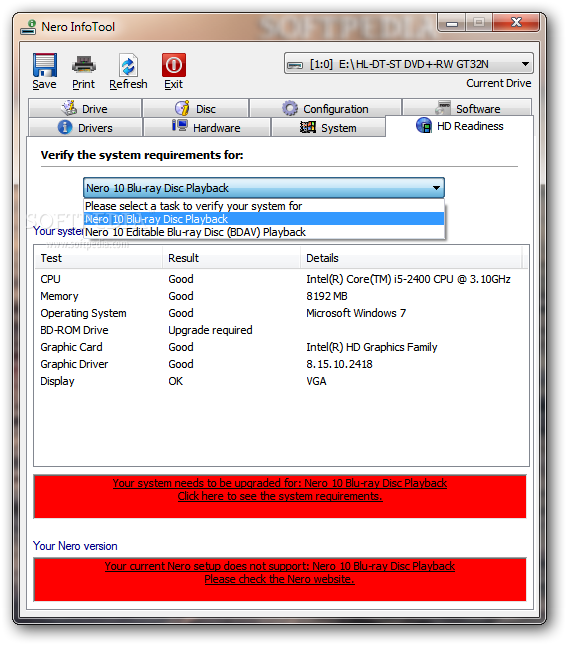Image resolution: width=567 pixels, height=645 pixels.
Task: Click 'Click here to see the system requirements' link
Action: (280, 496)
